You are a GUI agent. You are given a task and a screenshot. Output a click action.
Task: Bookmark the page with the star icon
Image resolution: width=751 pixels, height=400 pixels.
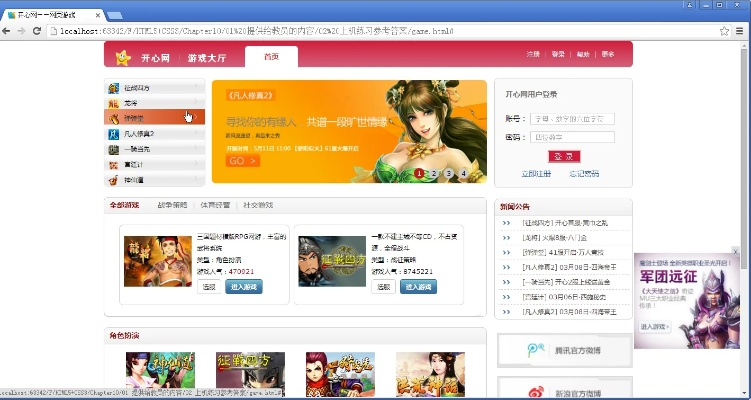point(724,31)
